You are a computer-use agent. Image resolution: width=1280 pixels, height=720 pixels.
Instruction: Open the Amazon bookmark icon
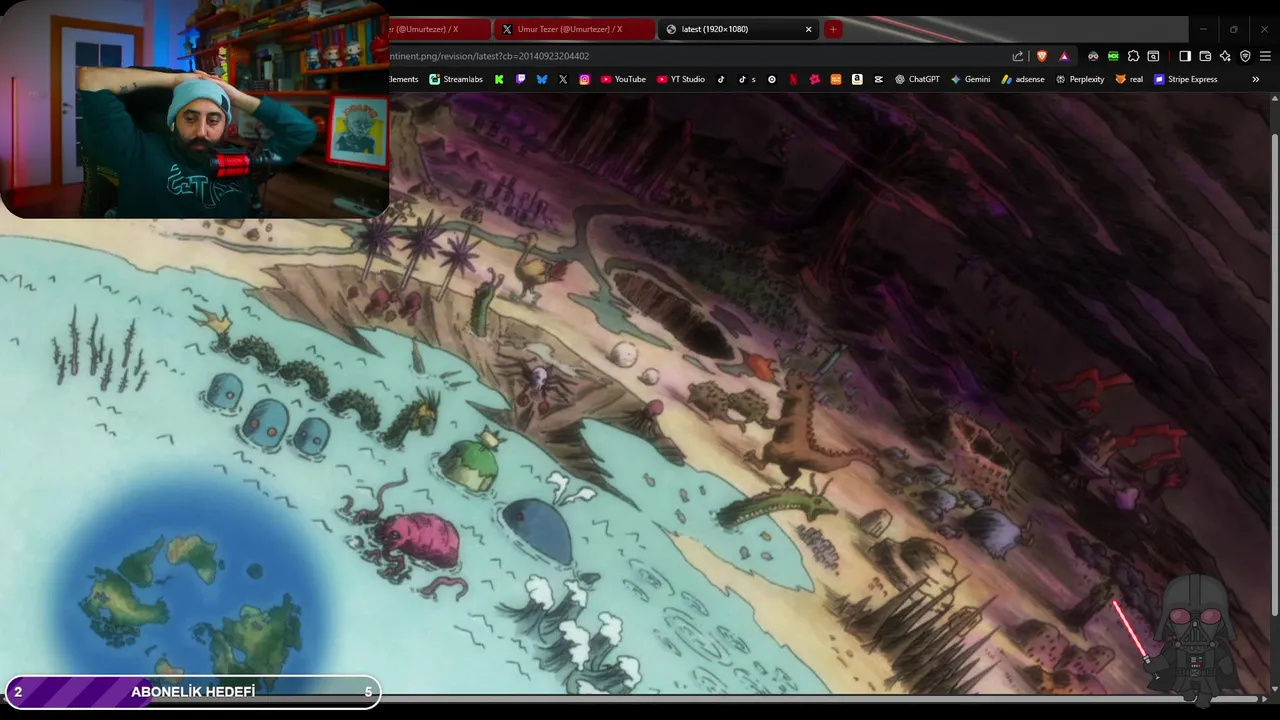click(x=857, y=79)
